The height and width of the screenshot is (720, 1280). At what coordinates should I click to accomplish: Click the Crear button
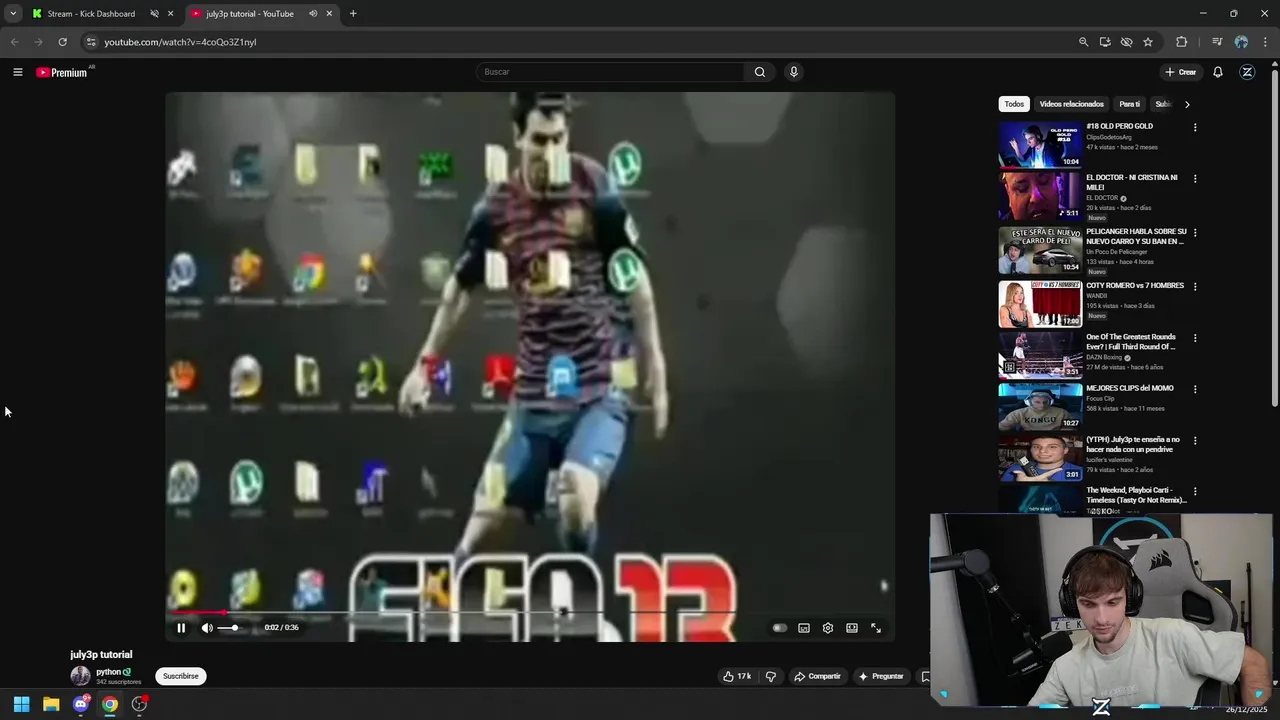click(1181, 72)
